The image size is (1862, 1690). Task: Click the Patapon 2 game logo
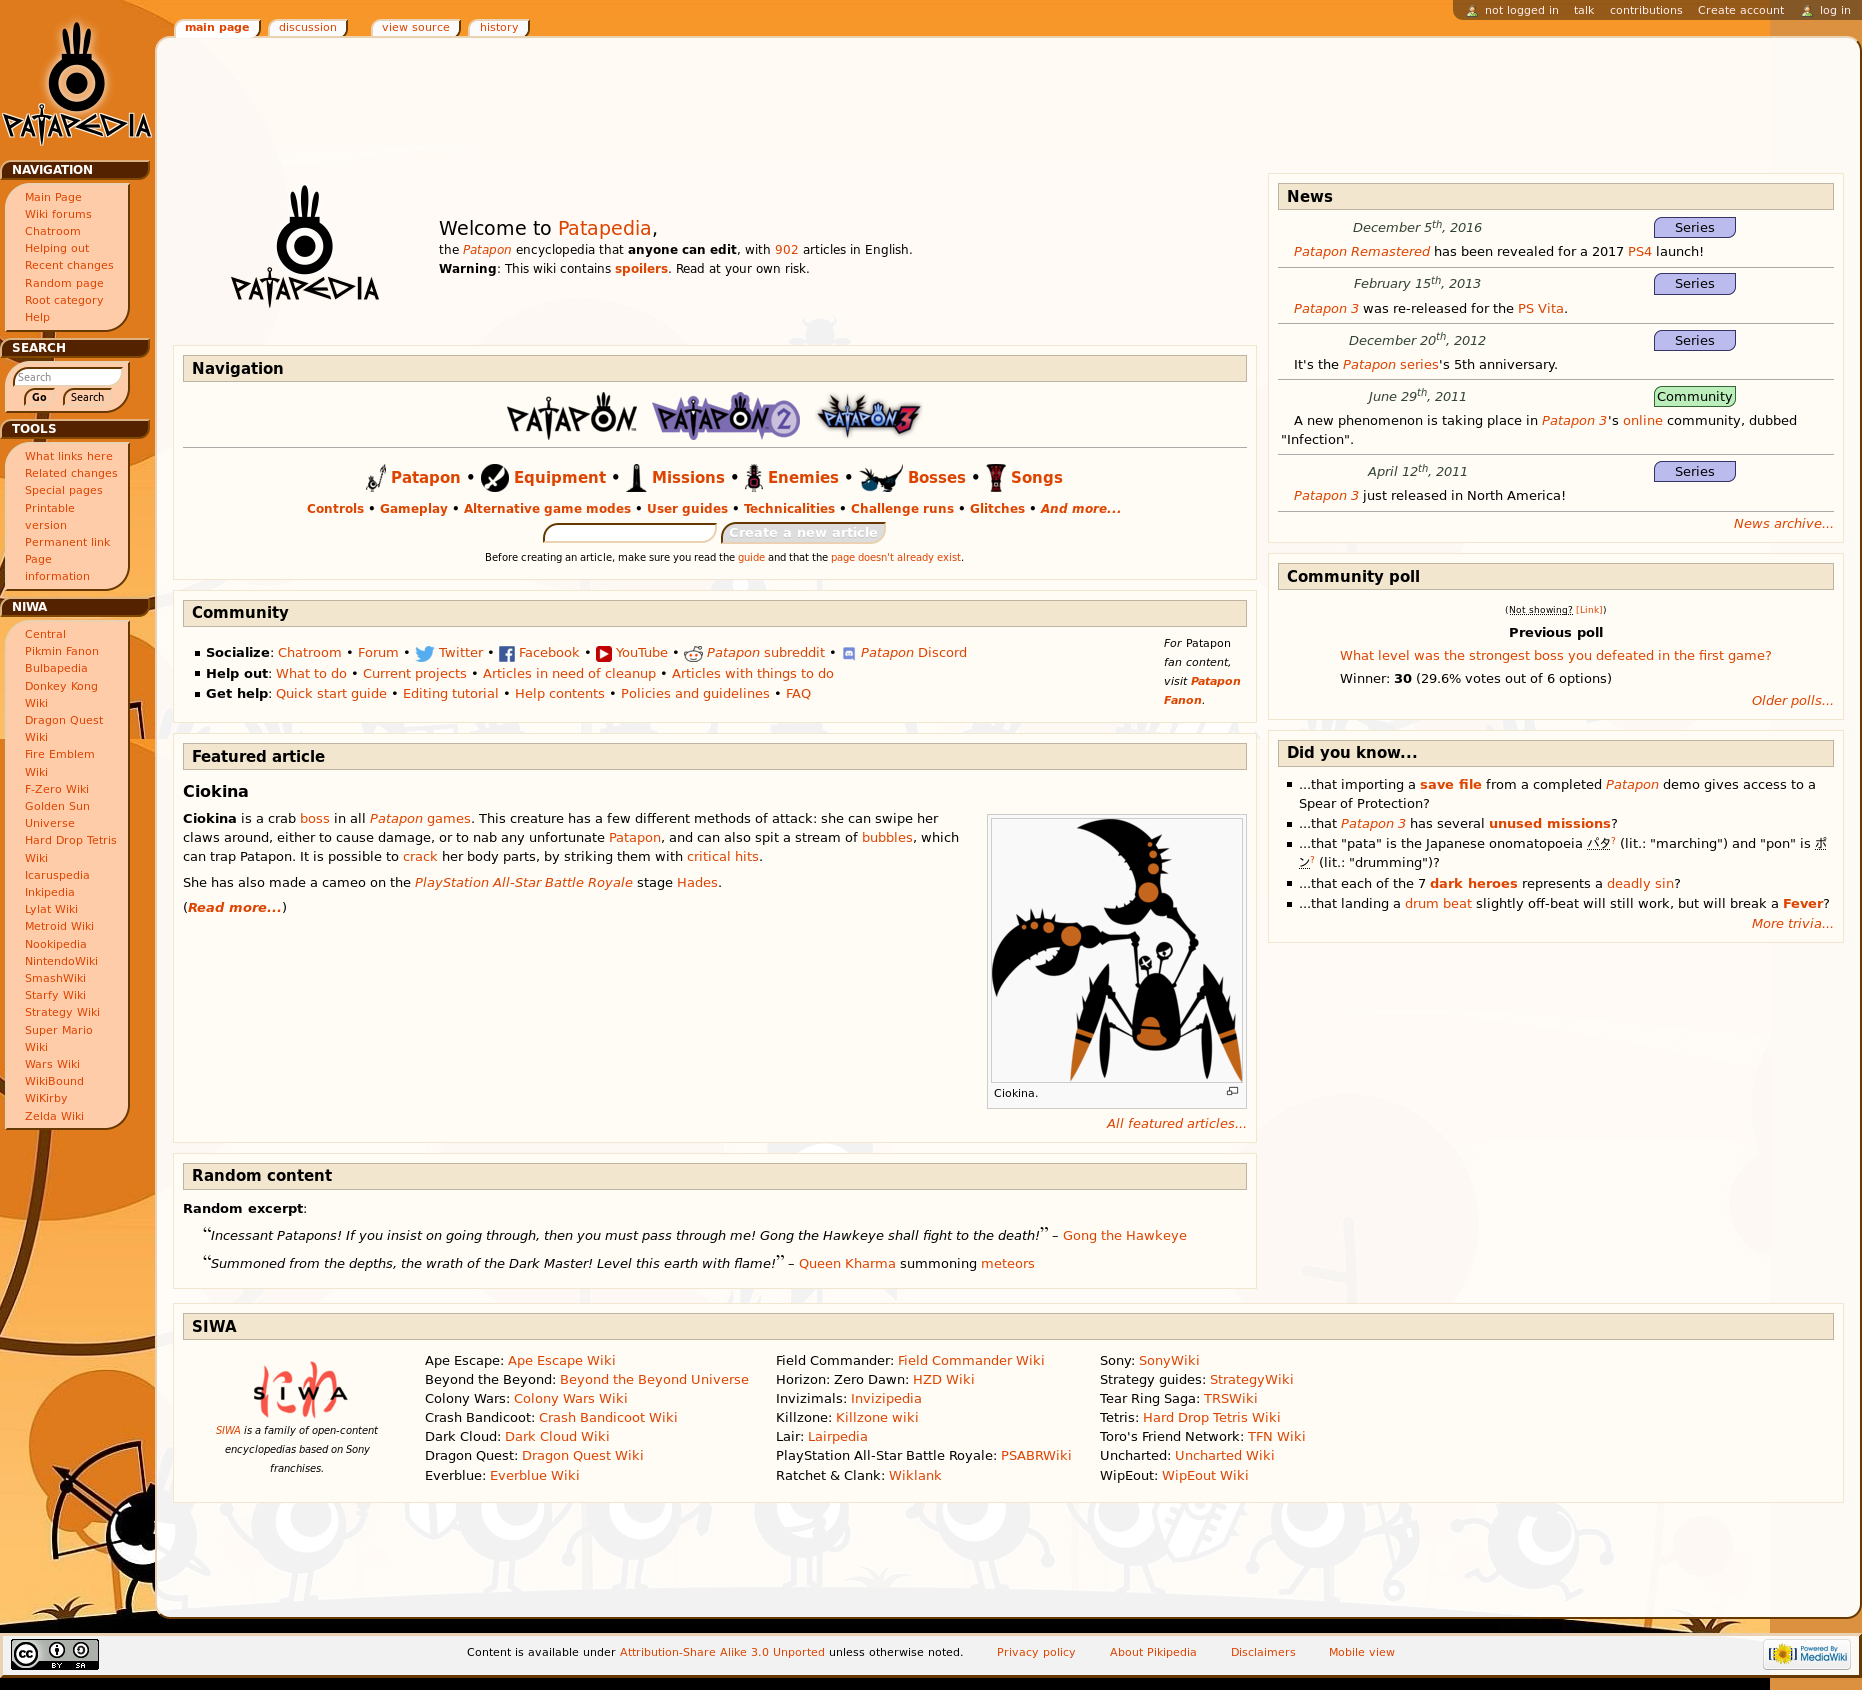pos(726,417)
